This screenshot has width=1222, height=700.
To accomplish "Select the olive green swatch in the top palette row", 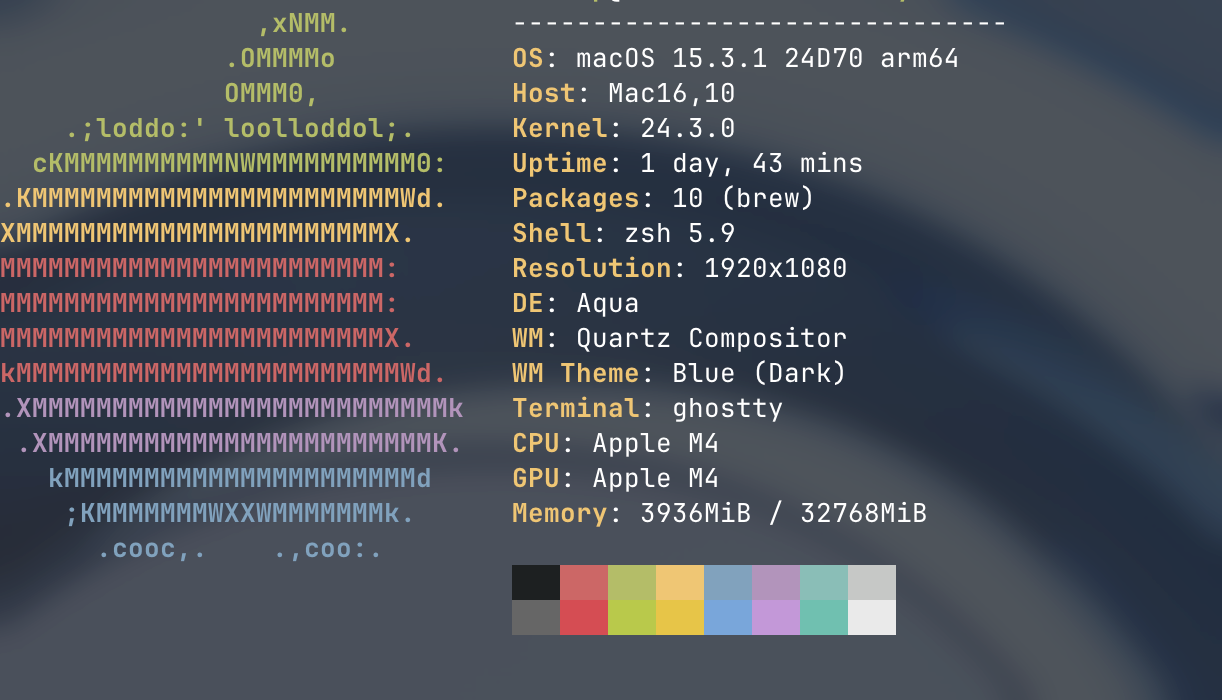I will (x=632, y=582).
